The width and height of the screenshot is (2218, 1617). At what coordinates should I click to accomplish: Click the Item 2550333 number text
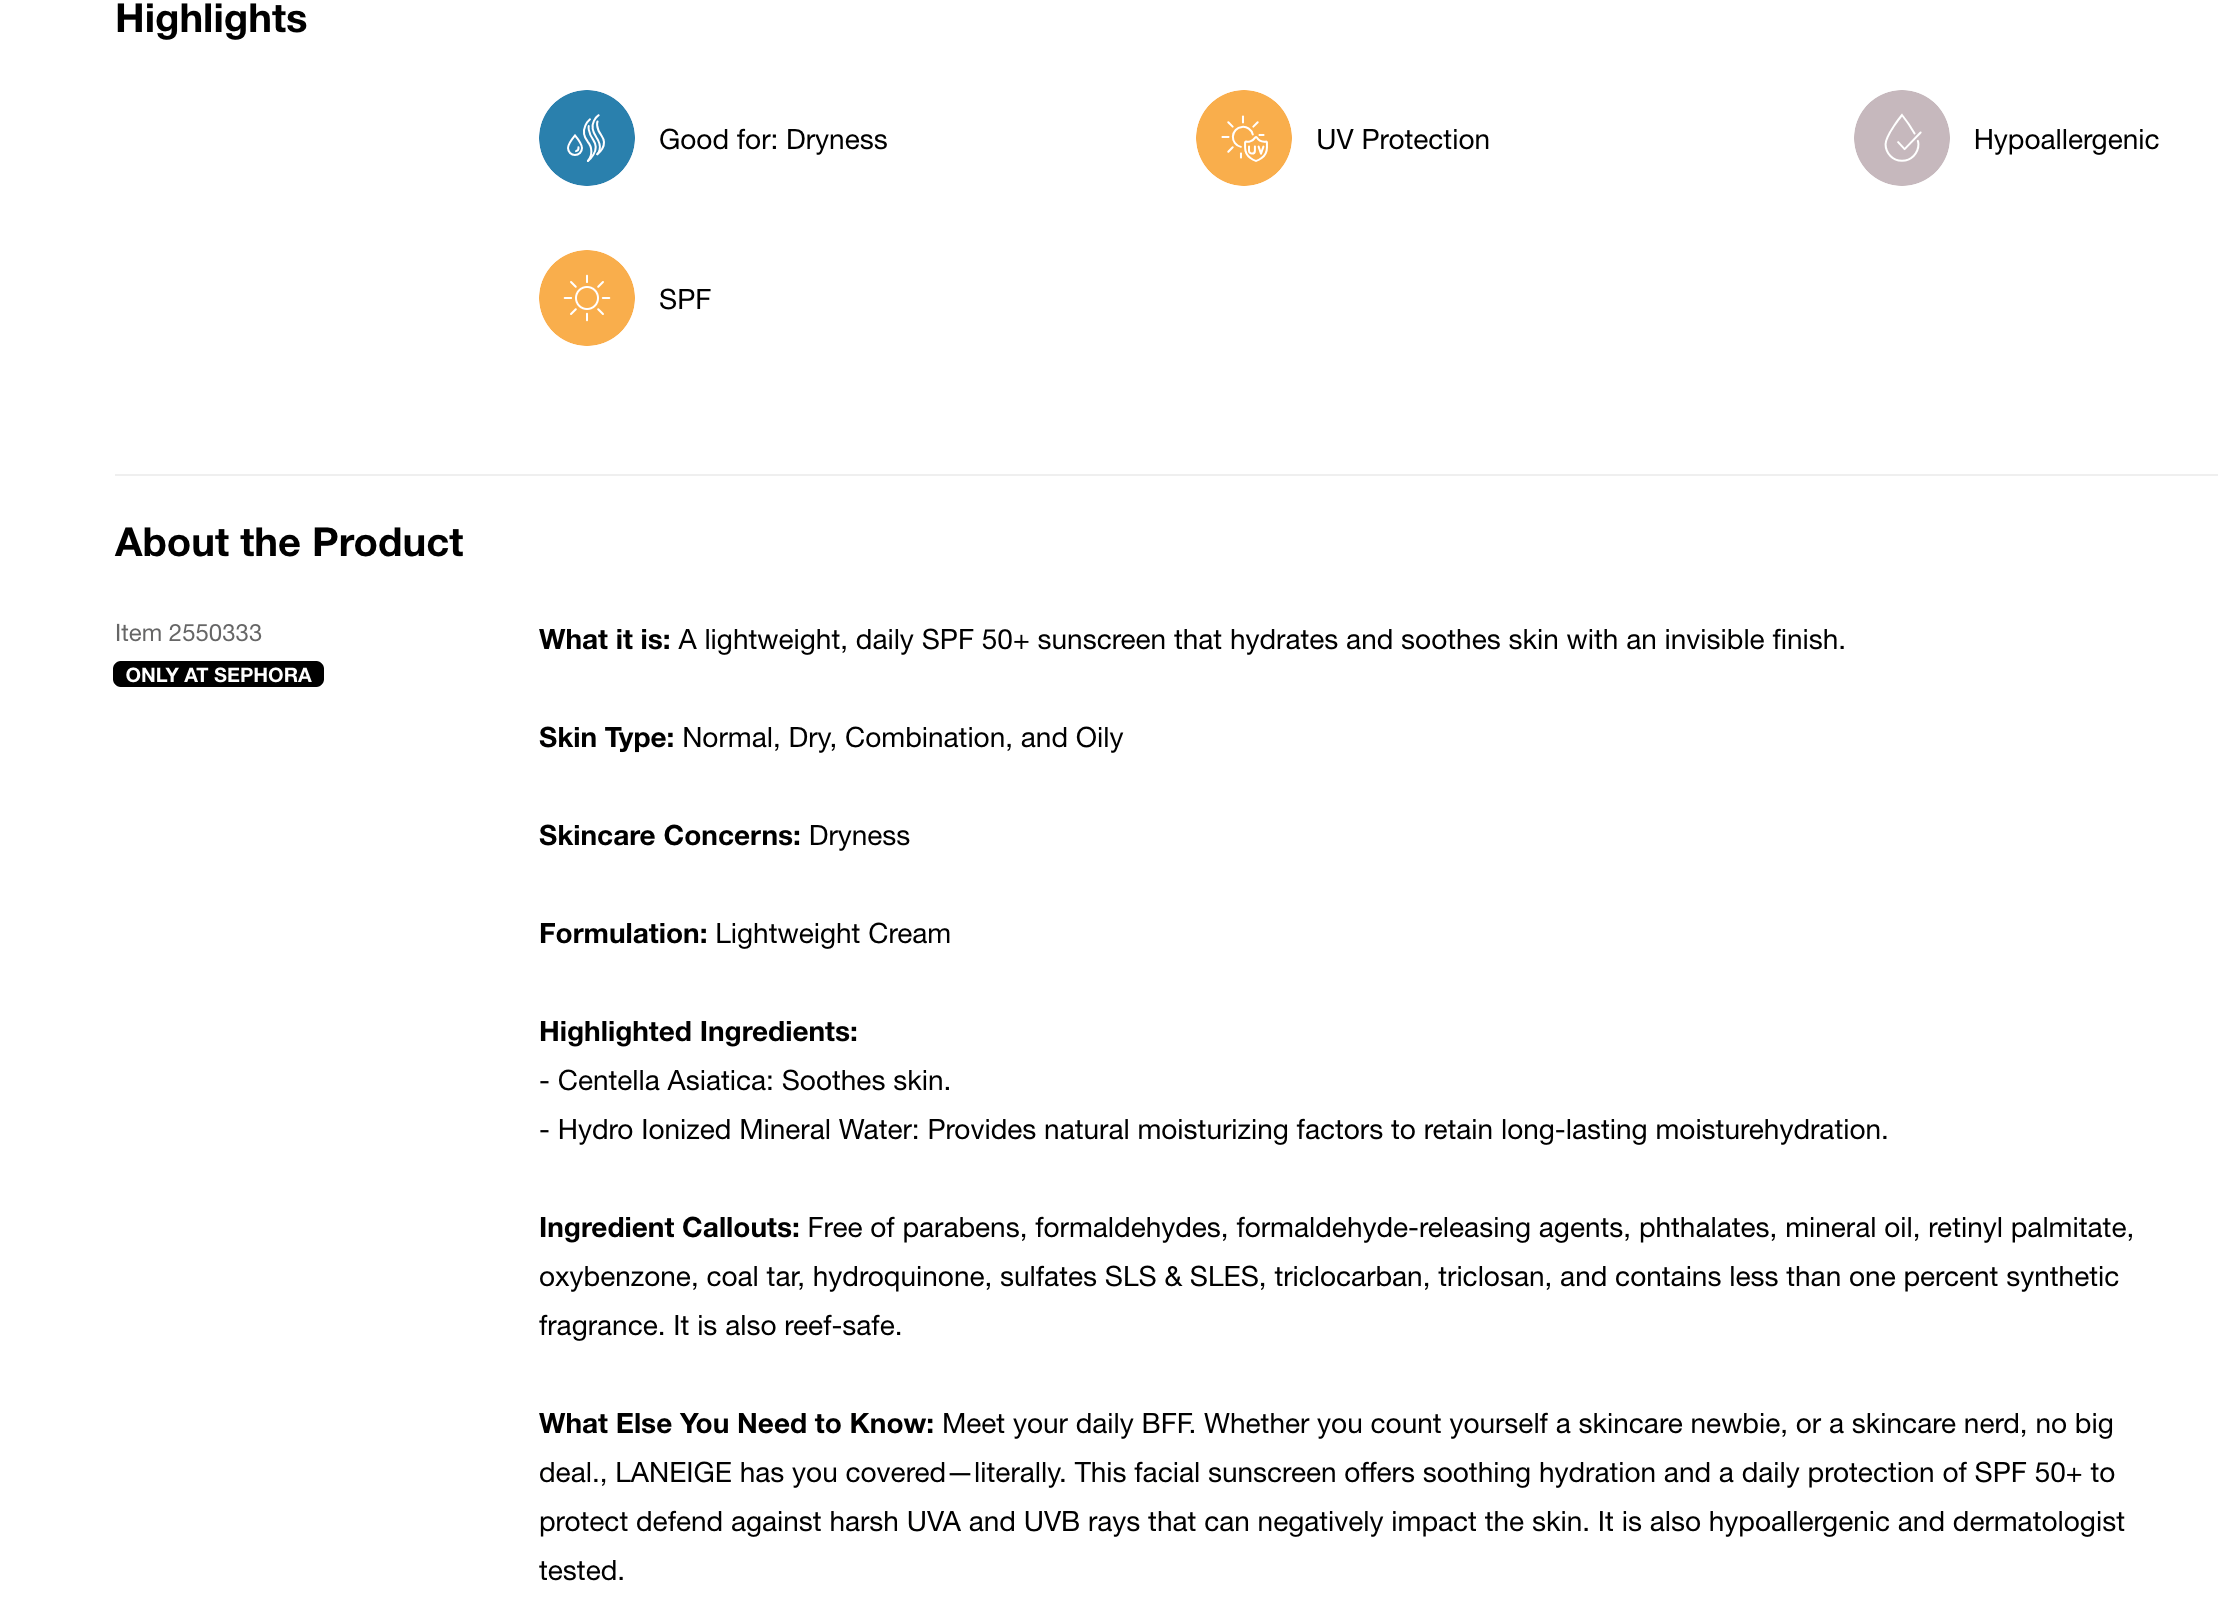(188, 633)
